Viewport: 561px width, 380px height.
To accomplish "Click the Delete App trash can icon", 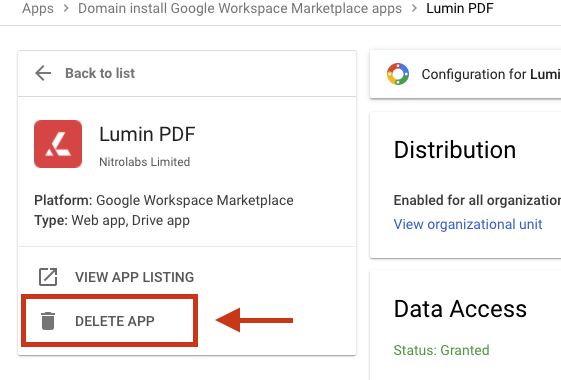I will tap(48, 321).
